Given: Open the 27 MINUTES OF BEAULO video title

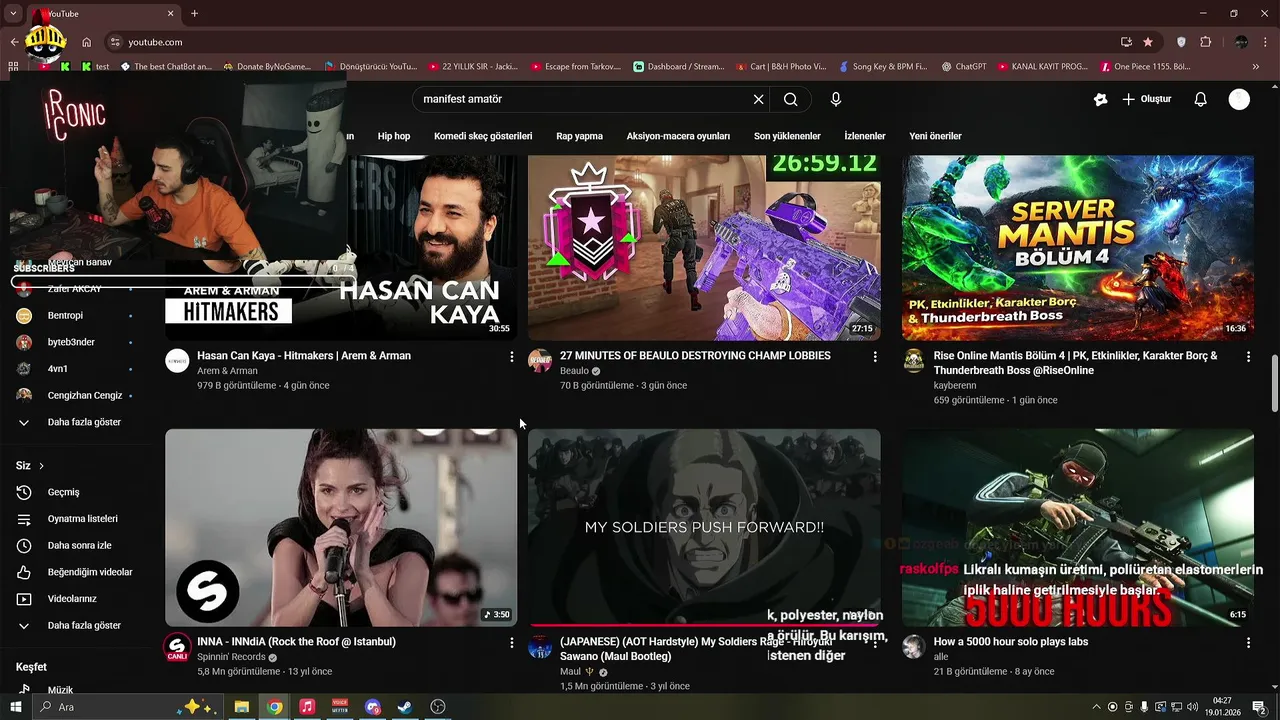Looking at the screenshot, I should [695, 356].
